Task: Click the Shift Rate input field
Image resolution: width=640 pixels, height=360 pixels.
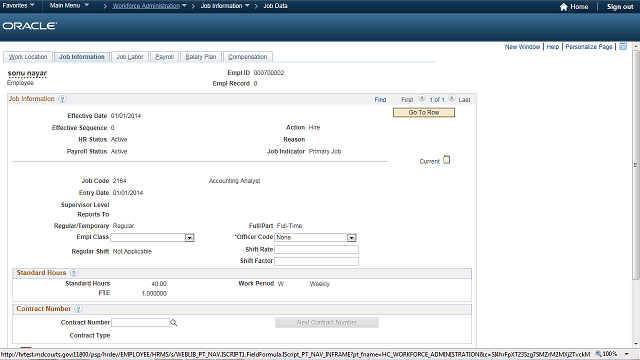Action: click(x=316, y=249)
